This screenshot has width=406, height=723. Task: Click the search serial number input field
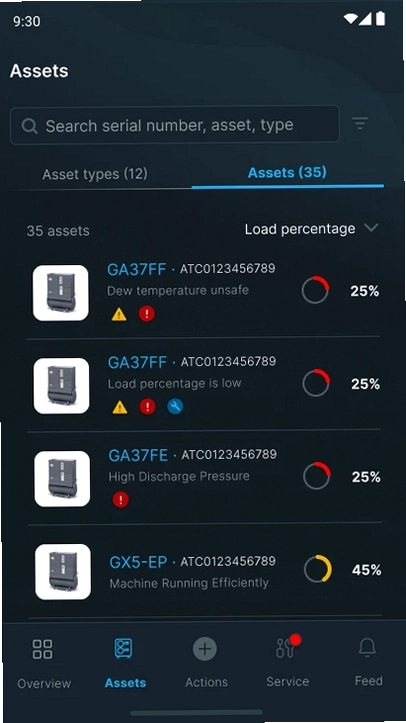(x=175, y=125)
